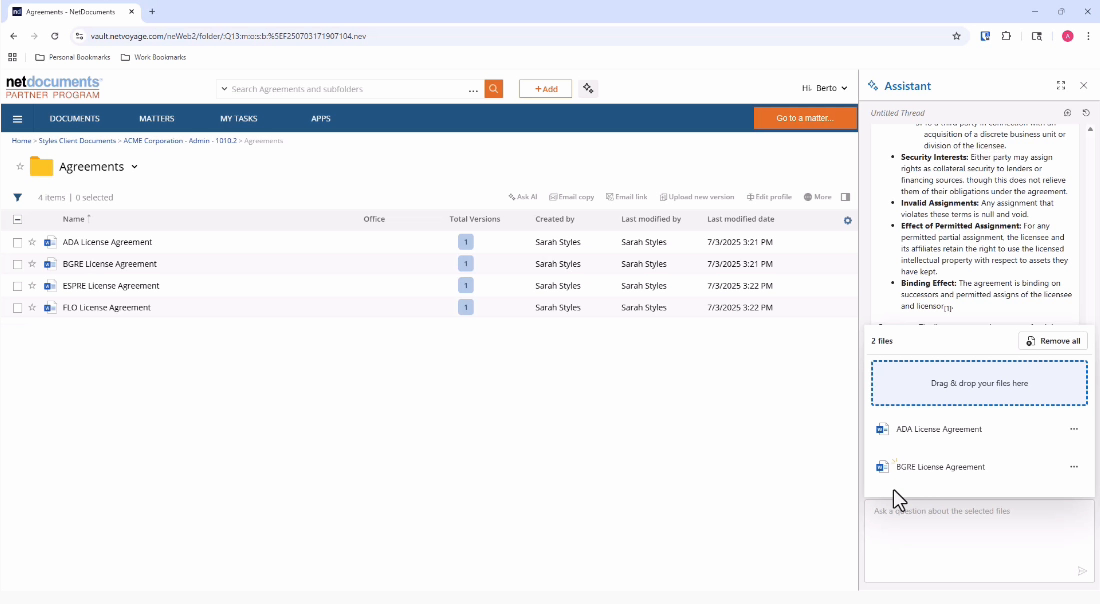Click Edit profile action

click(x=769, y=197)
